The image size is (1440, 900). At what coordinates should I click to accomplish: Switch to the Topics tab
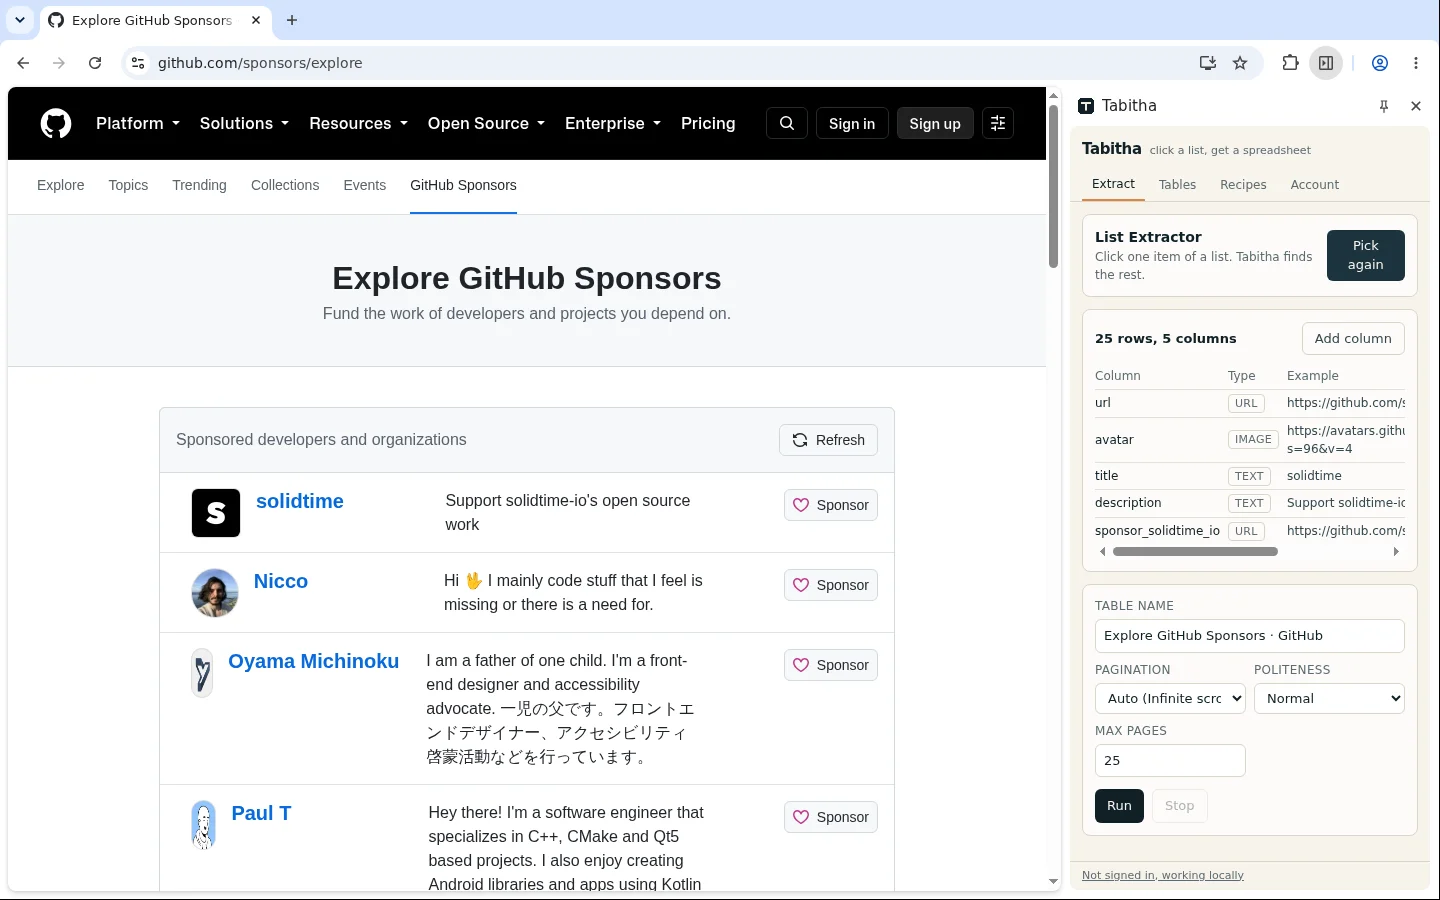(128, 185)
